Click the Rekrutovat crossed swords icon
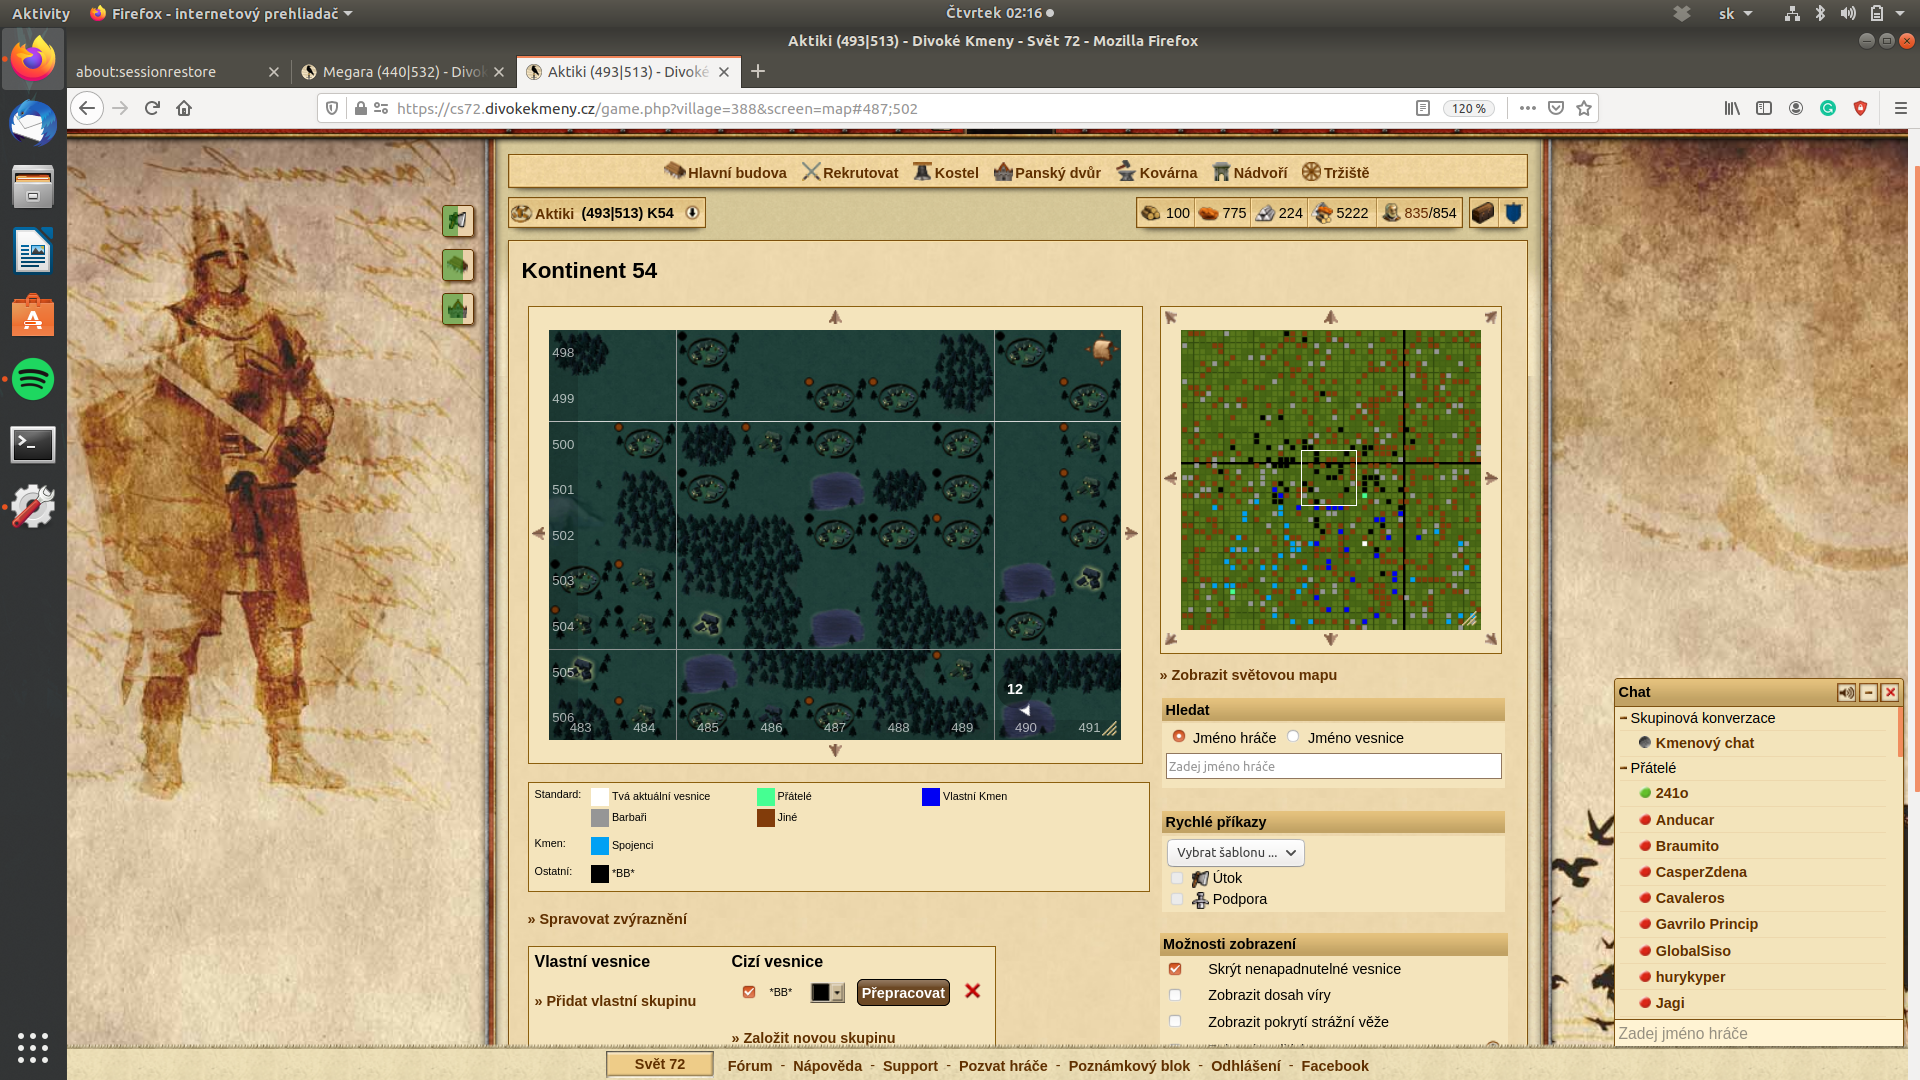 [811, 172]
